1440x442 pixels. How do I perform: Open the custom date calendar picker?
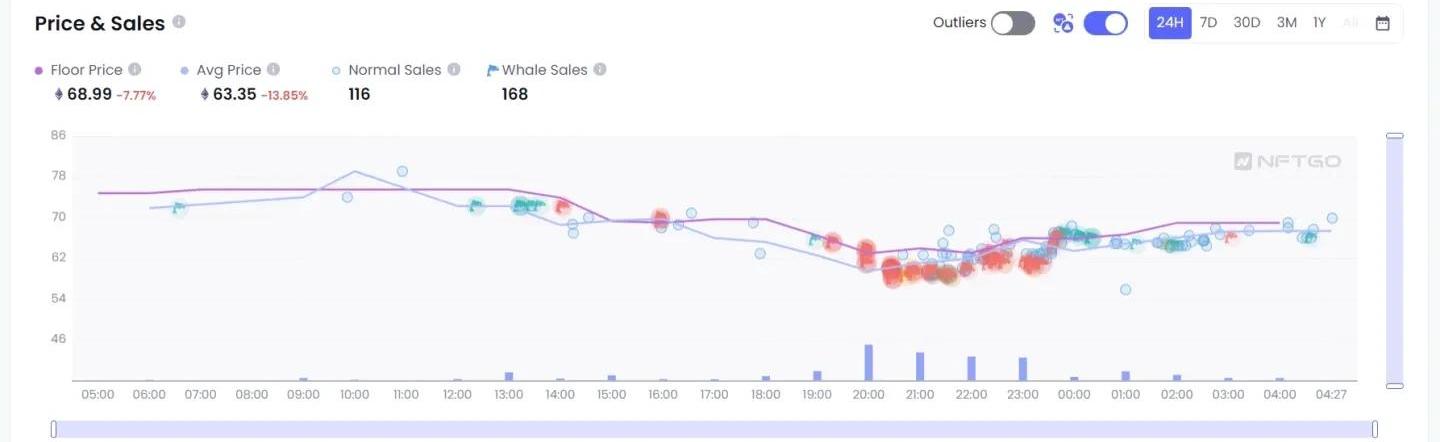[x=1382, y=23]
